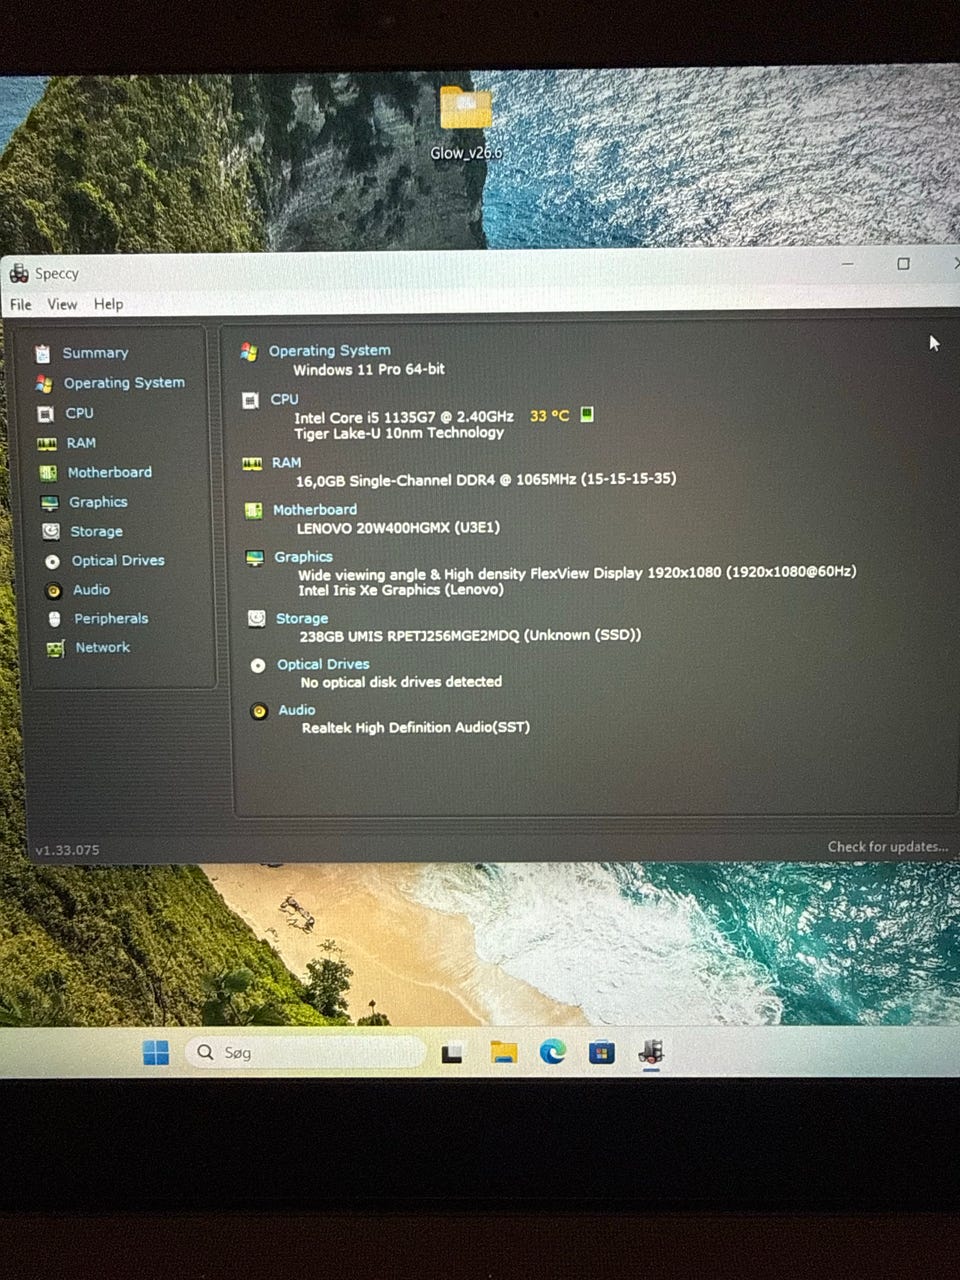Click the CPU heading link in summary
The width and height of the screenshot is (960, 1280).
tap(284, 399)
